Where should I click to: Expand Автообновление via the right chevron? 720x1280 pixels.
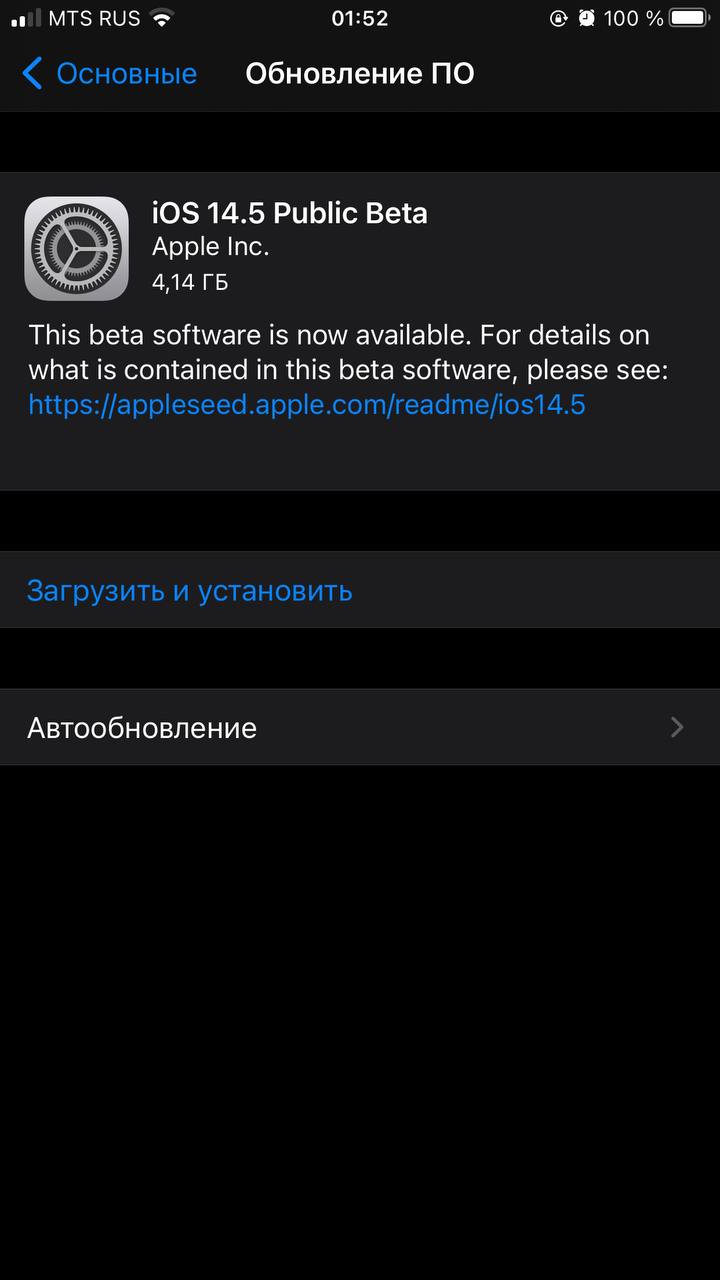pyautogui.click(x=677, y=727)
